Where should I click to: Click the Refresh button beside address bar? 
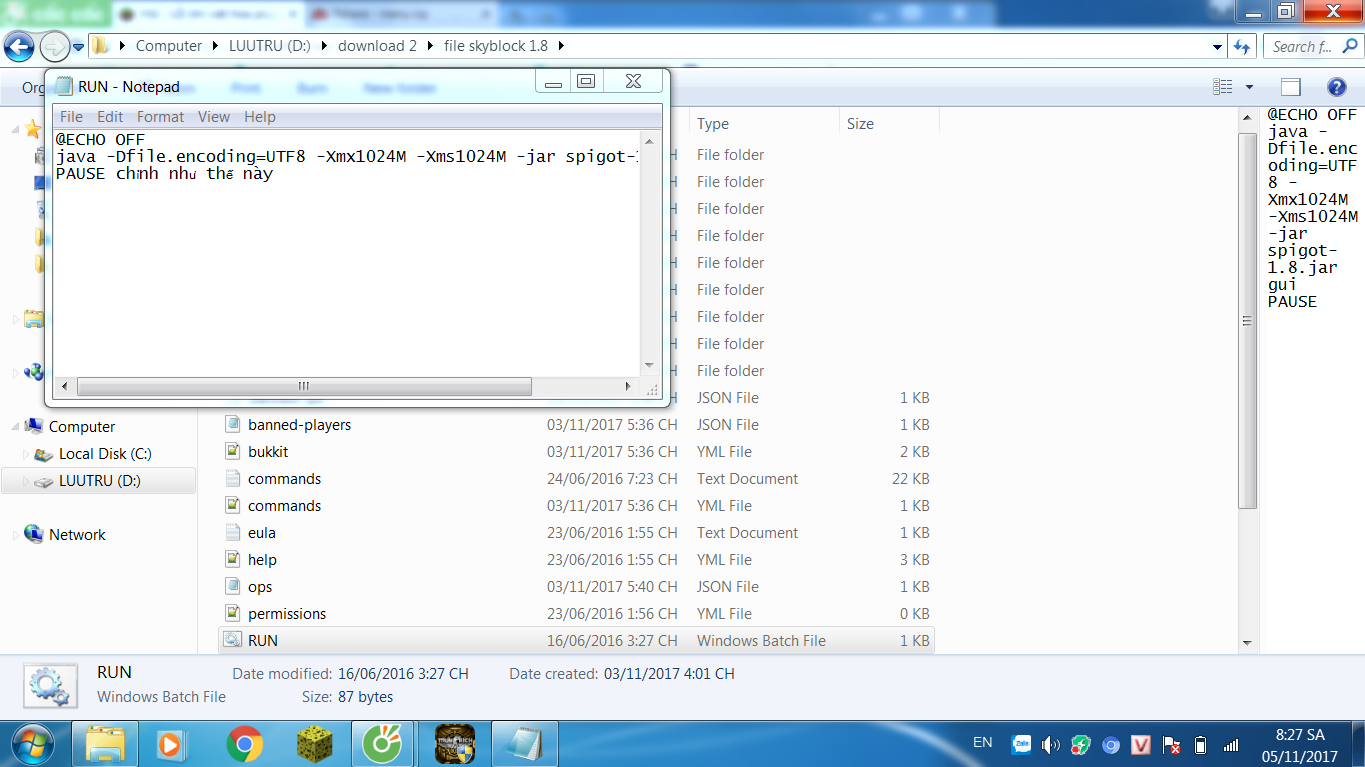tap(1243, 46)
